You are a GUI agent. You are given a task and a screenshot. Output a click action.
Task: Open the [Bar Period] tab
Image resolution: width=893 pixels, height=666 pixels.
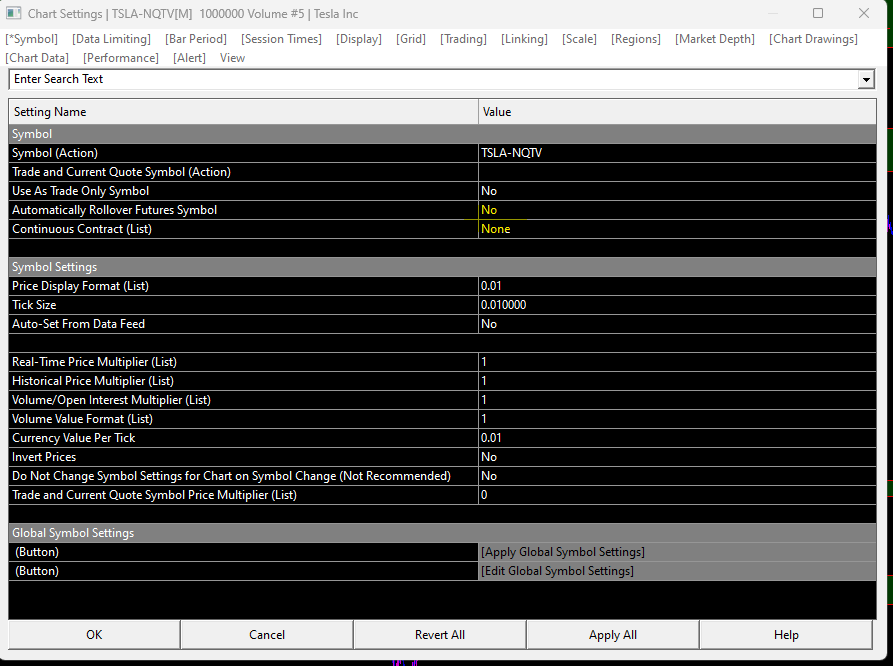point(195,39)
